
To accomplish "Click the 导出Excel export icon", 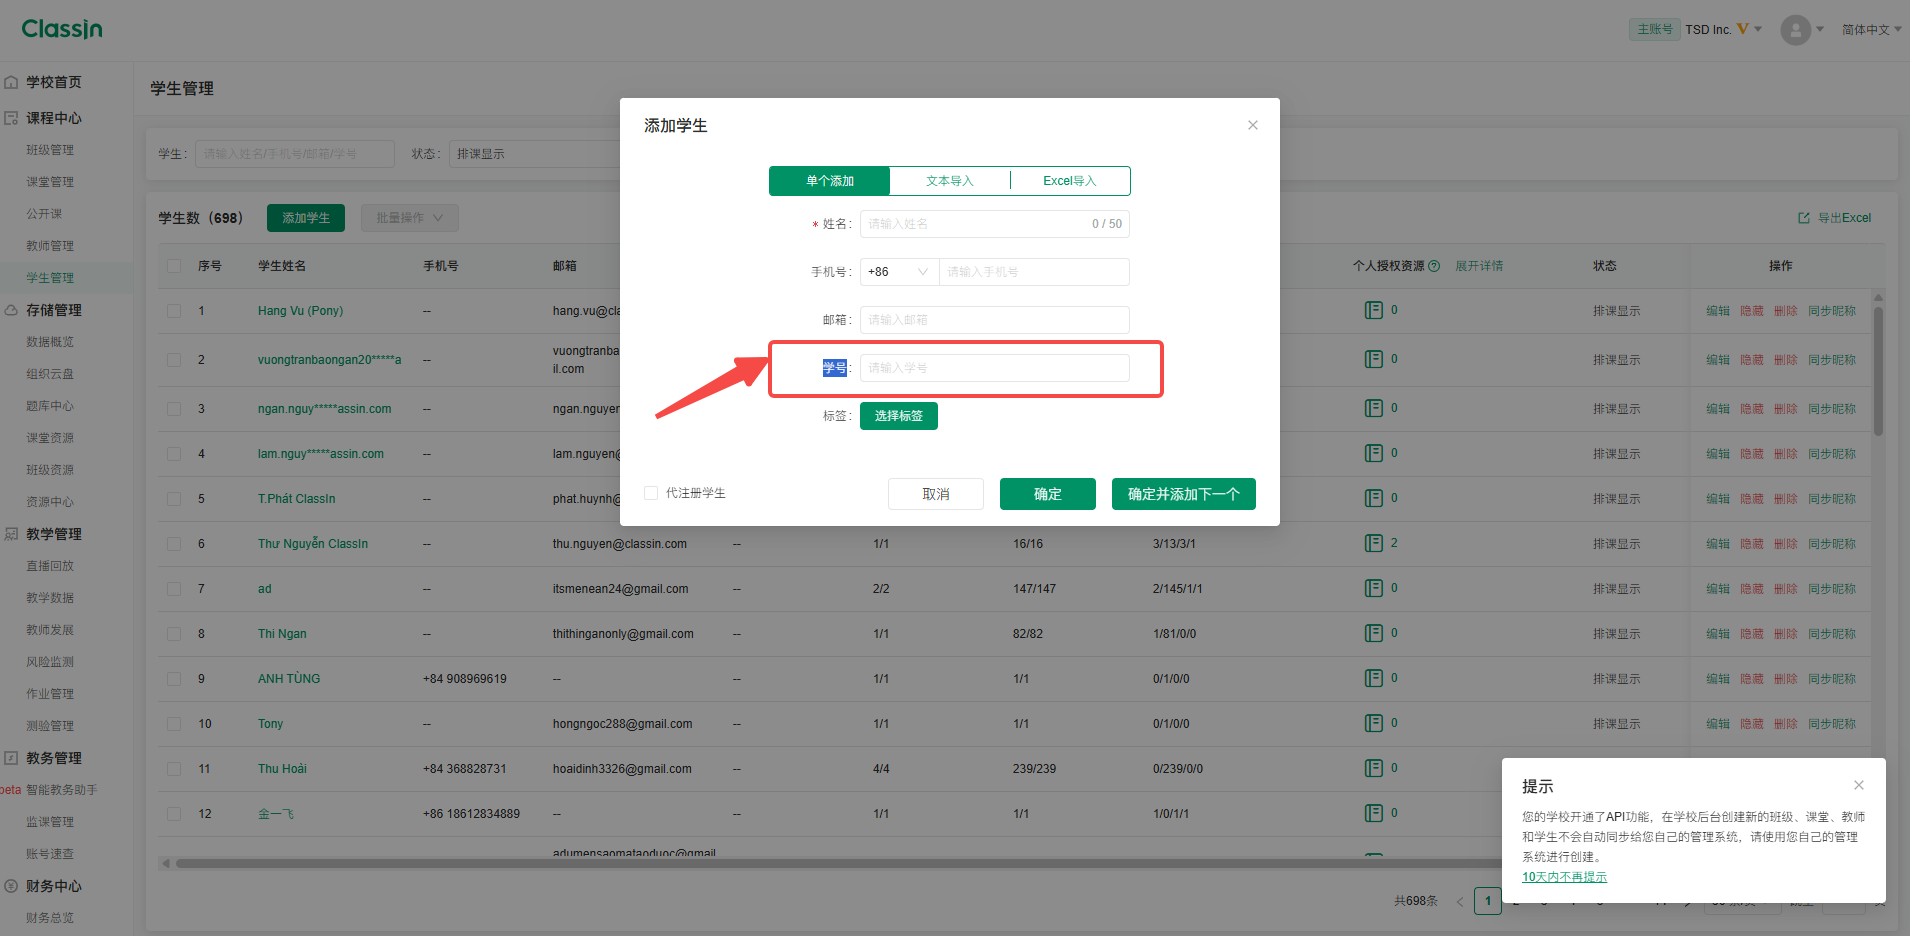I will point(1804,218).
